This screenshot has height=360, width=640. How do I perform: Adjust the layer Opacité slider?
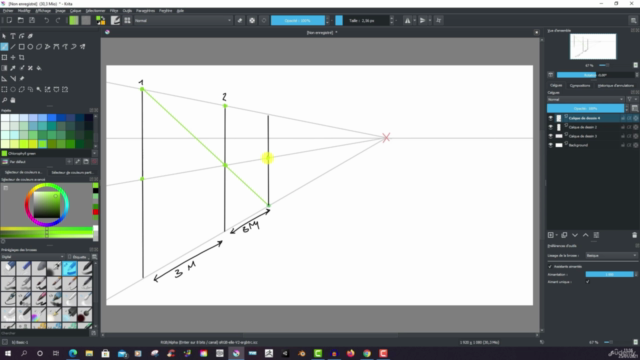(585, 109)
